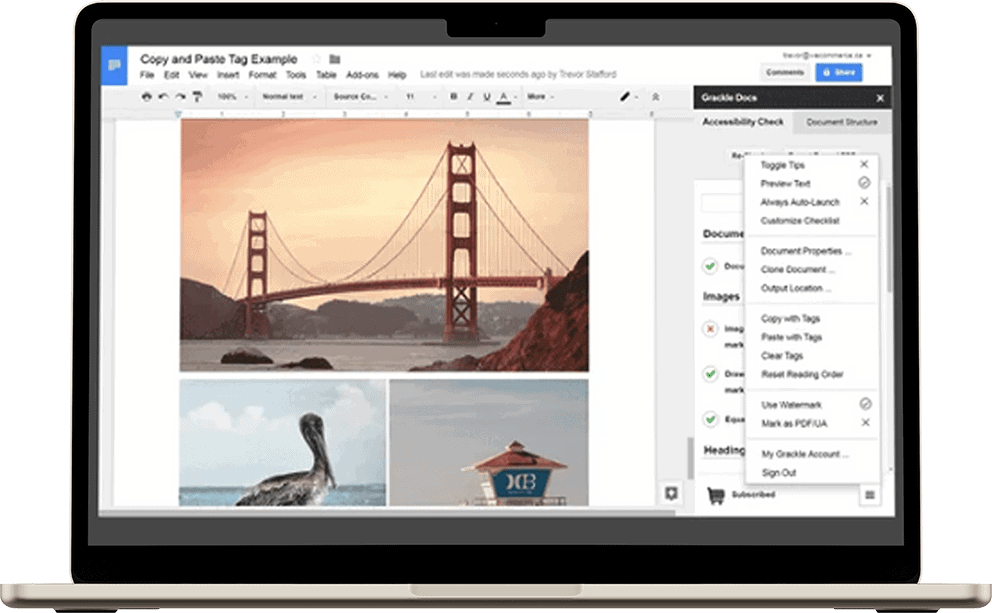The width and height of the screenshot is (992, 613).
Task: Open the File menu
Action: point(147,75)
